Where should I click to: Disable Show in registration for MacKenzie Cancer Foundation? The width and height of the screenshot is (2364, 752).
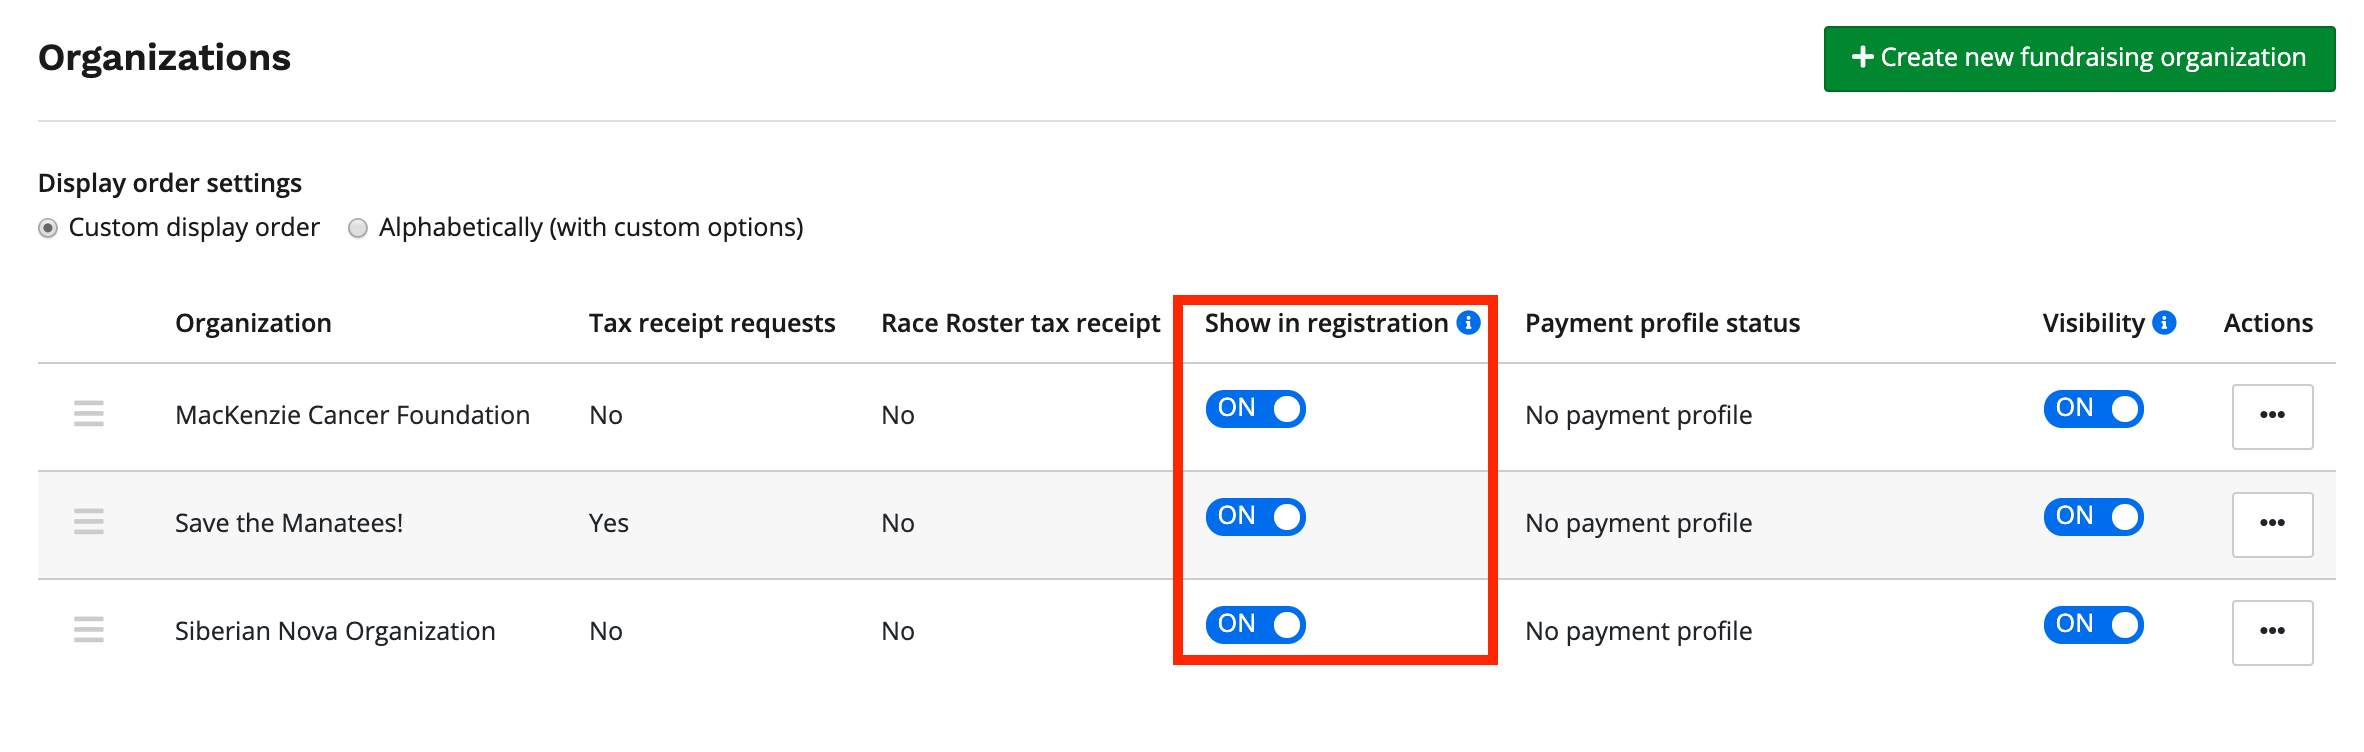[1255, 409]
